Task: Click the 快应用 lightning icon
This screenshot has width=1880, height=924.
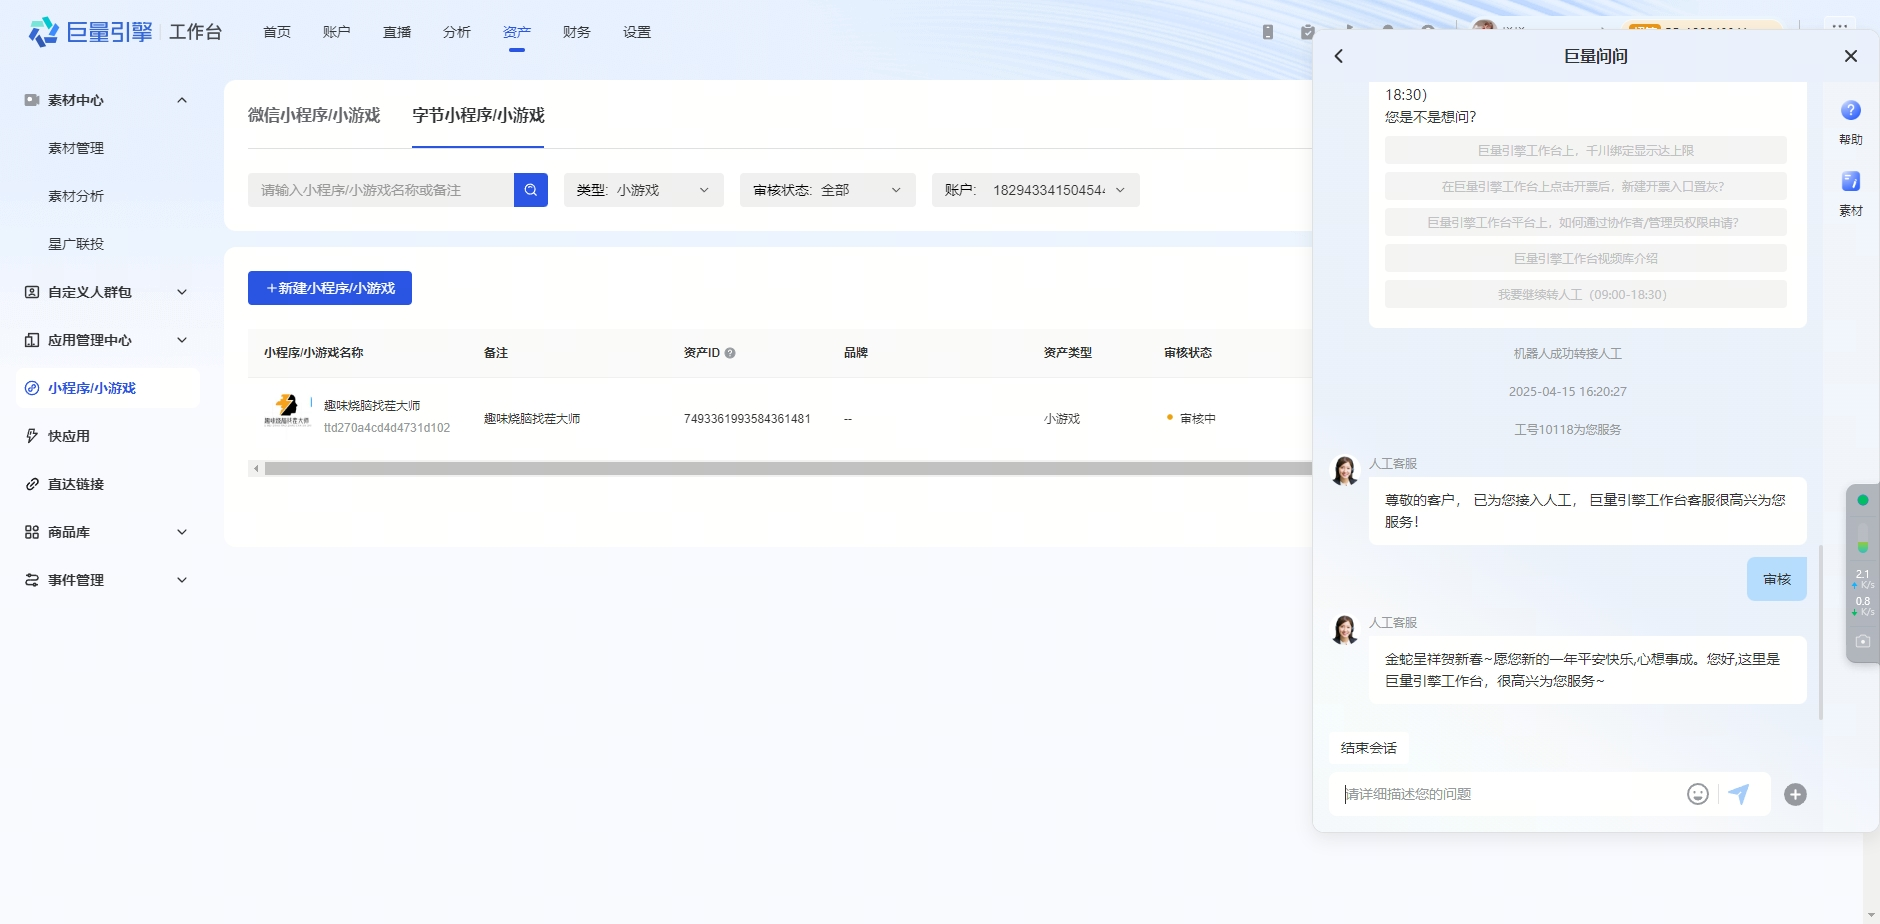Action: pyautogui.click(x=32, y=436)
